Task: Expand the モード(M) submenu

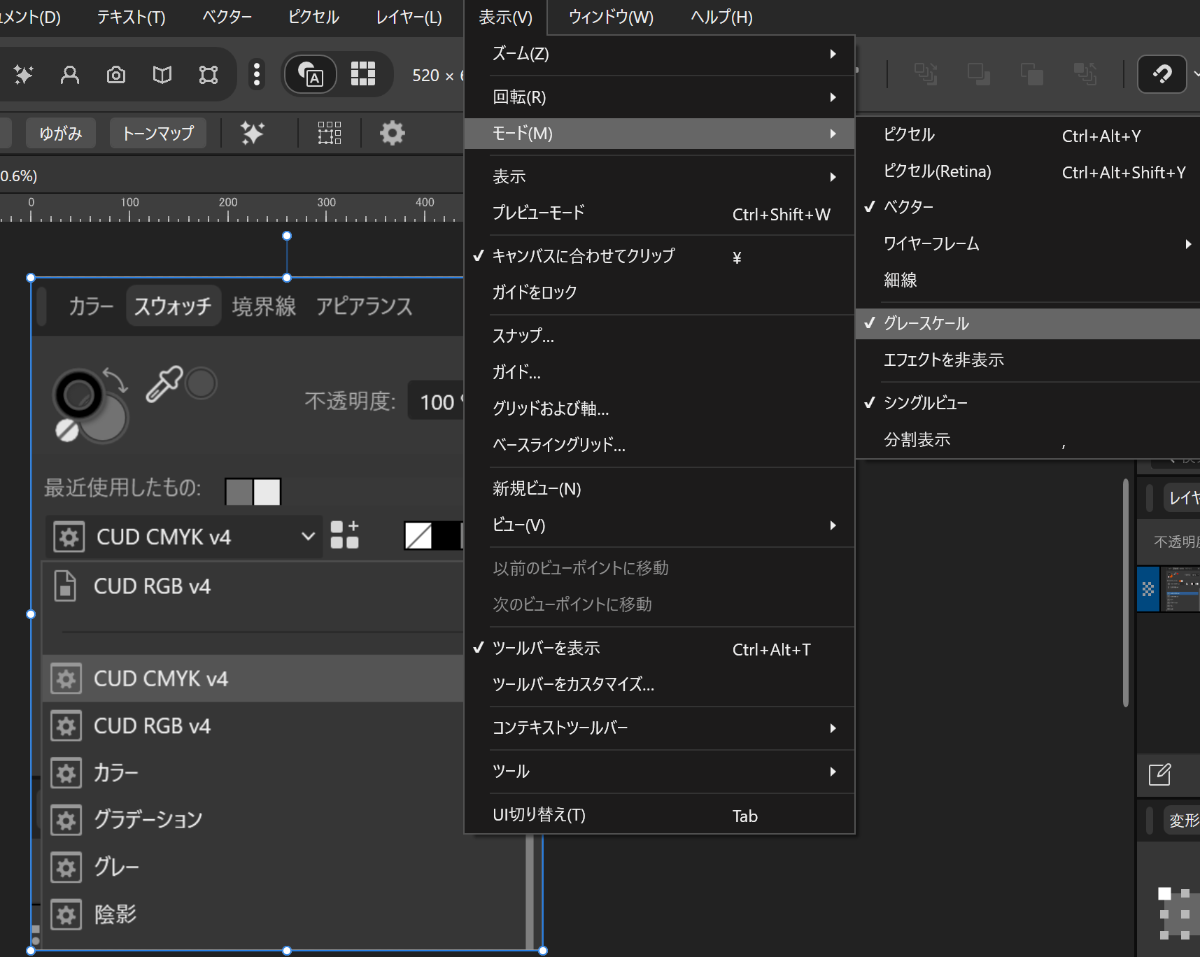Action: [x=660, y=133]
